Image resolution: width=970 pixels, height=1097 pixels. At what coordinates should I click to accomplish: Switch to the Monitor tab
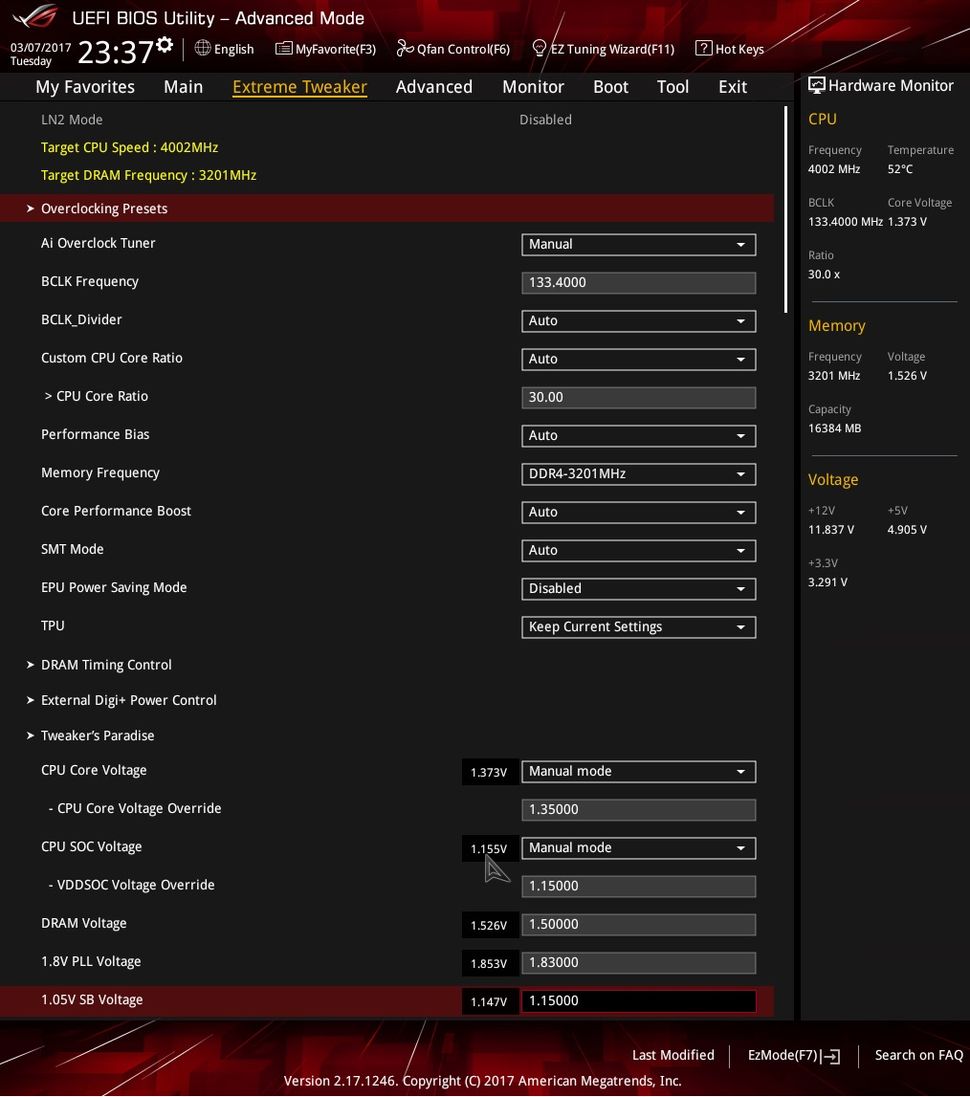click(533, 87)
